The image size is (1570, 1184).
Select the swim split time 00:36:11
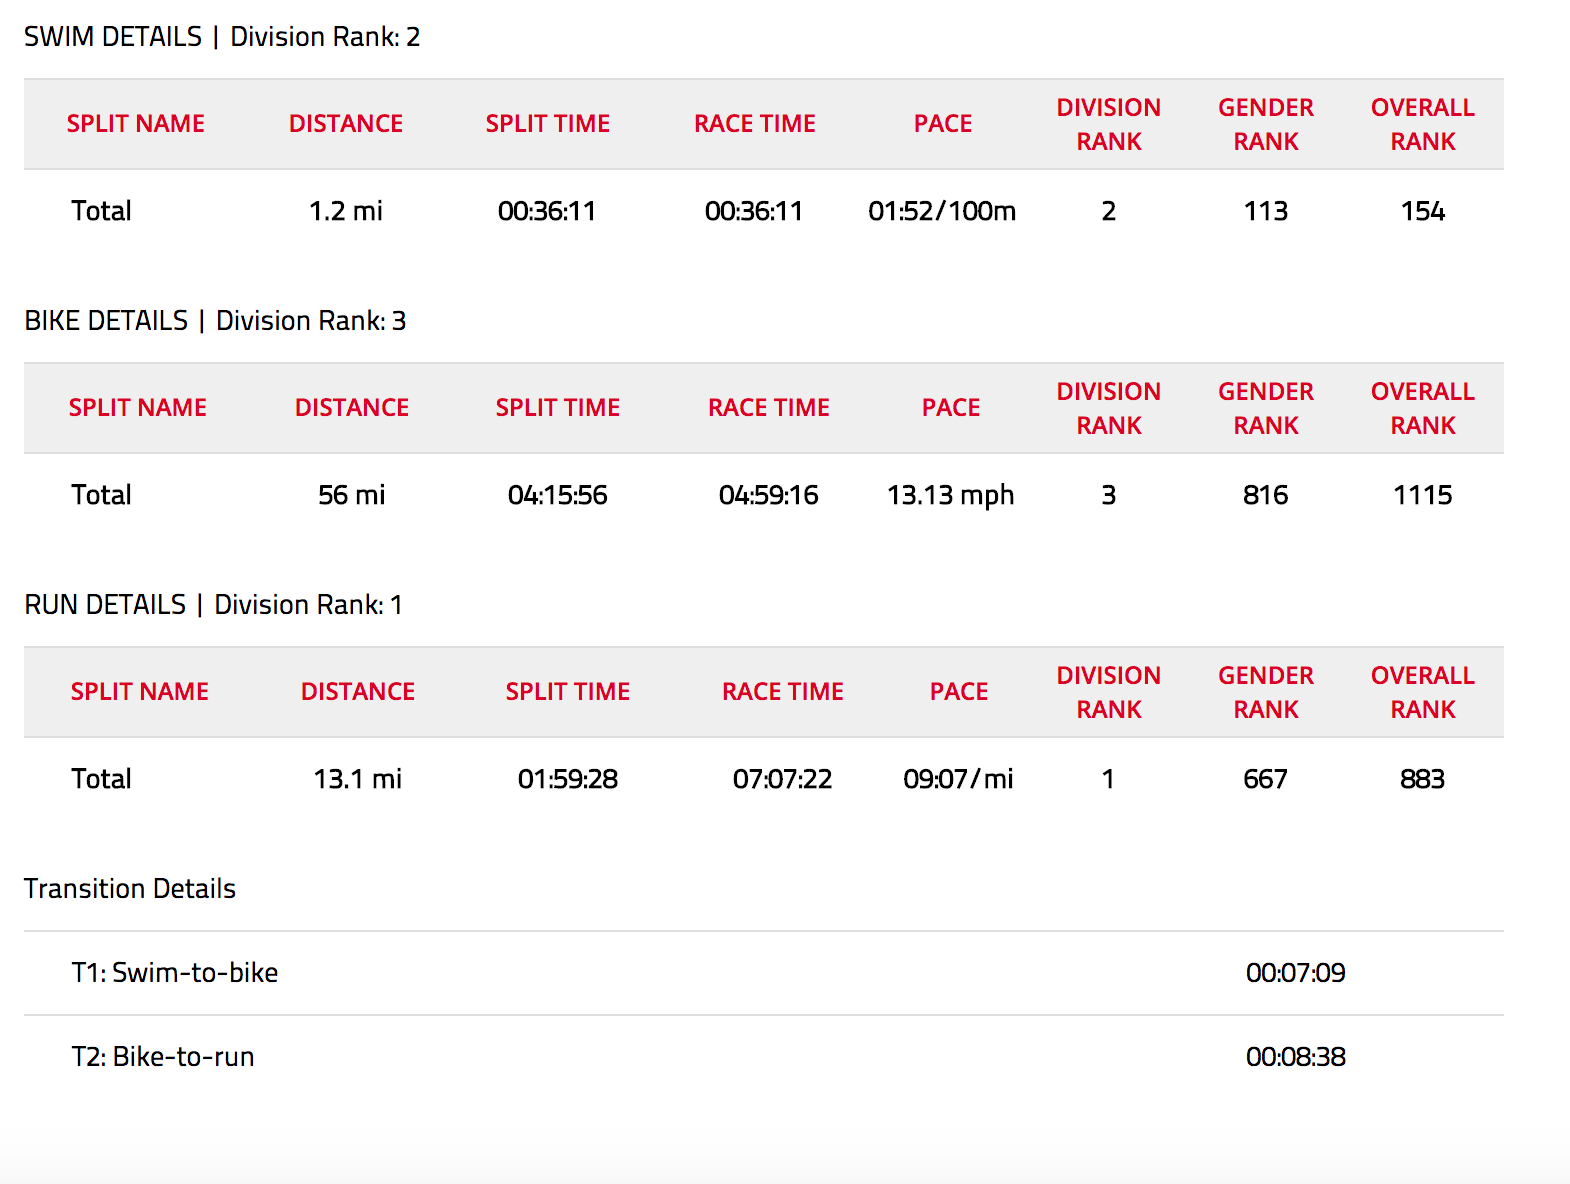[547, 211]
